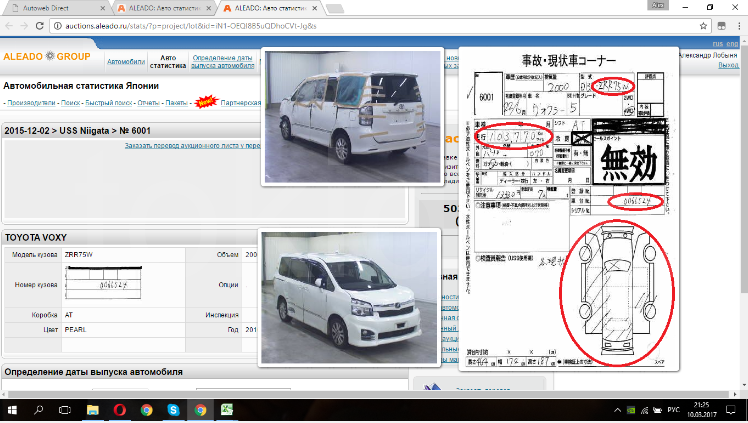The height and width of the screenshot is (423, 748).
Task: Open Windows Action Center notifications
Action: tap(731, 410)
